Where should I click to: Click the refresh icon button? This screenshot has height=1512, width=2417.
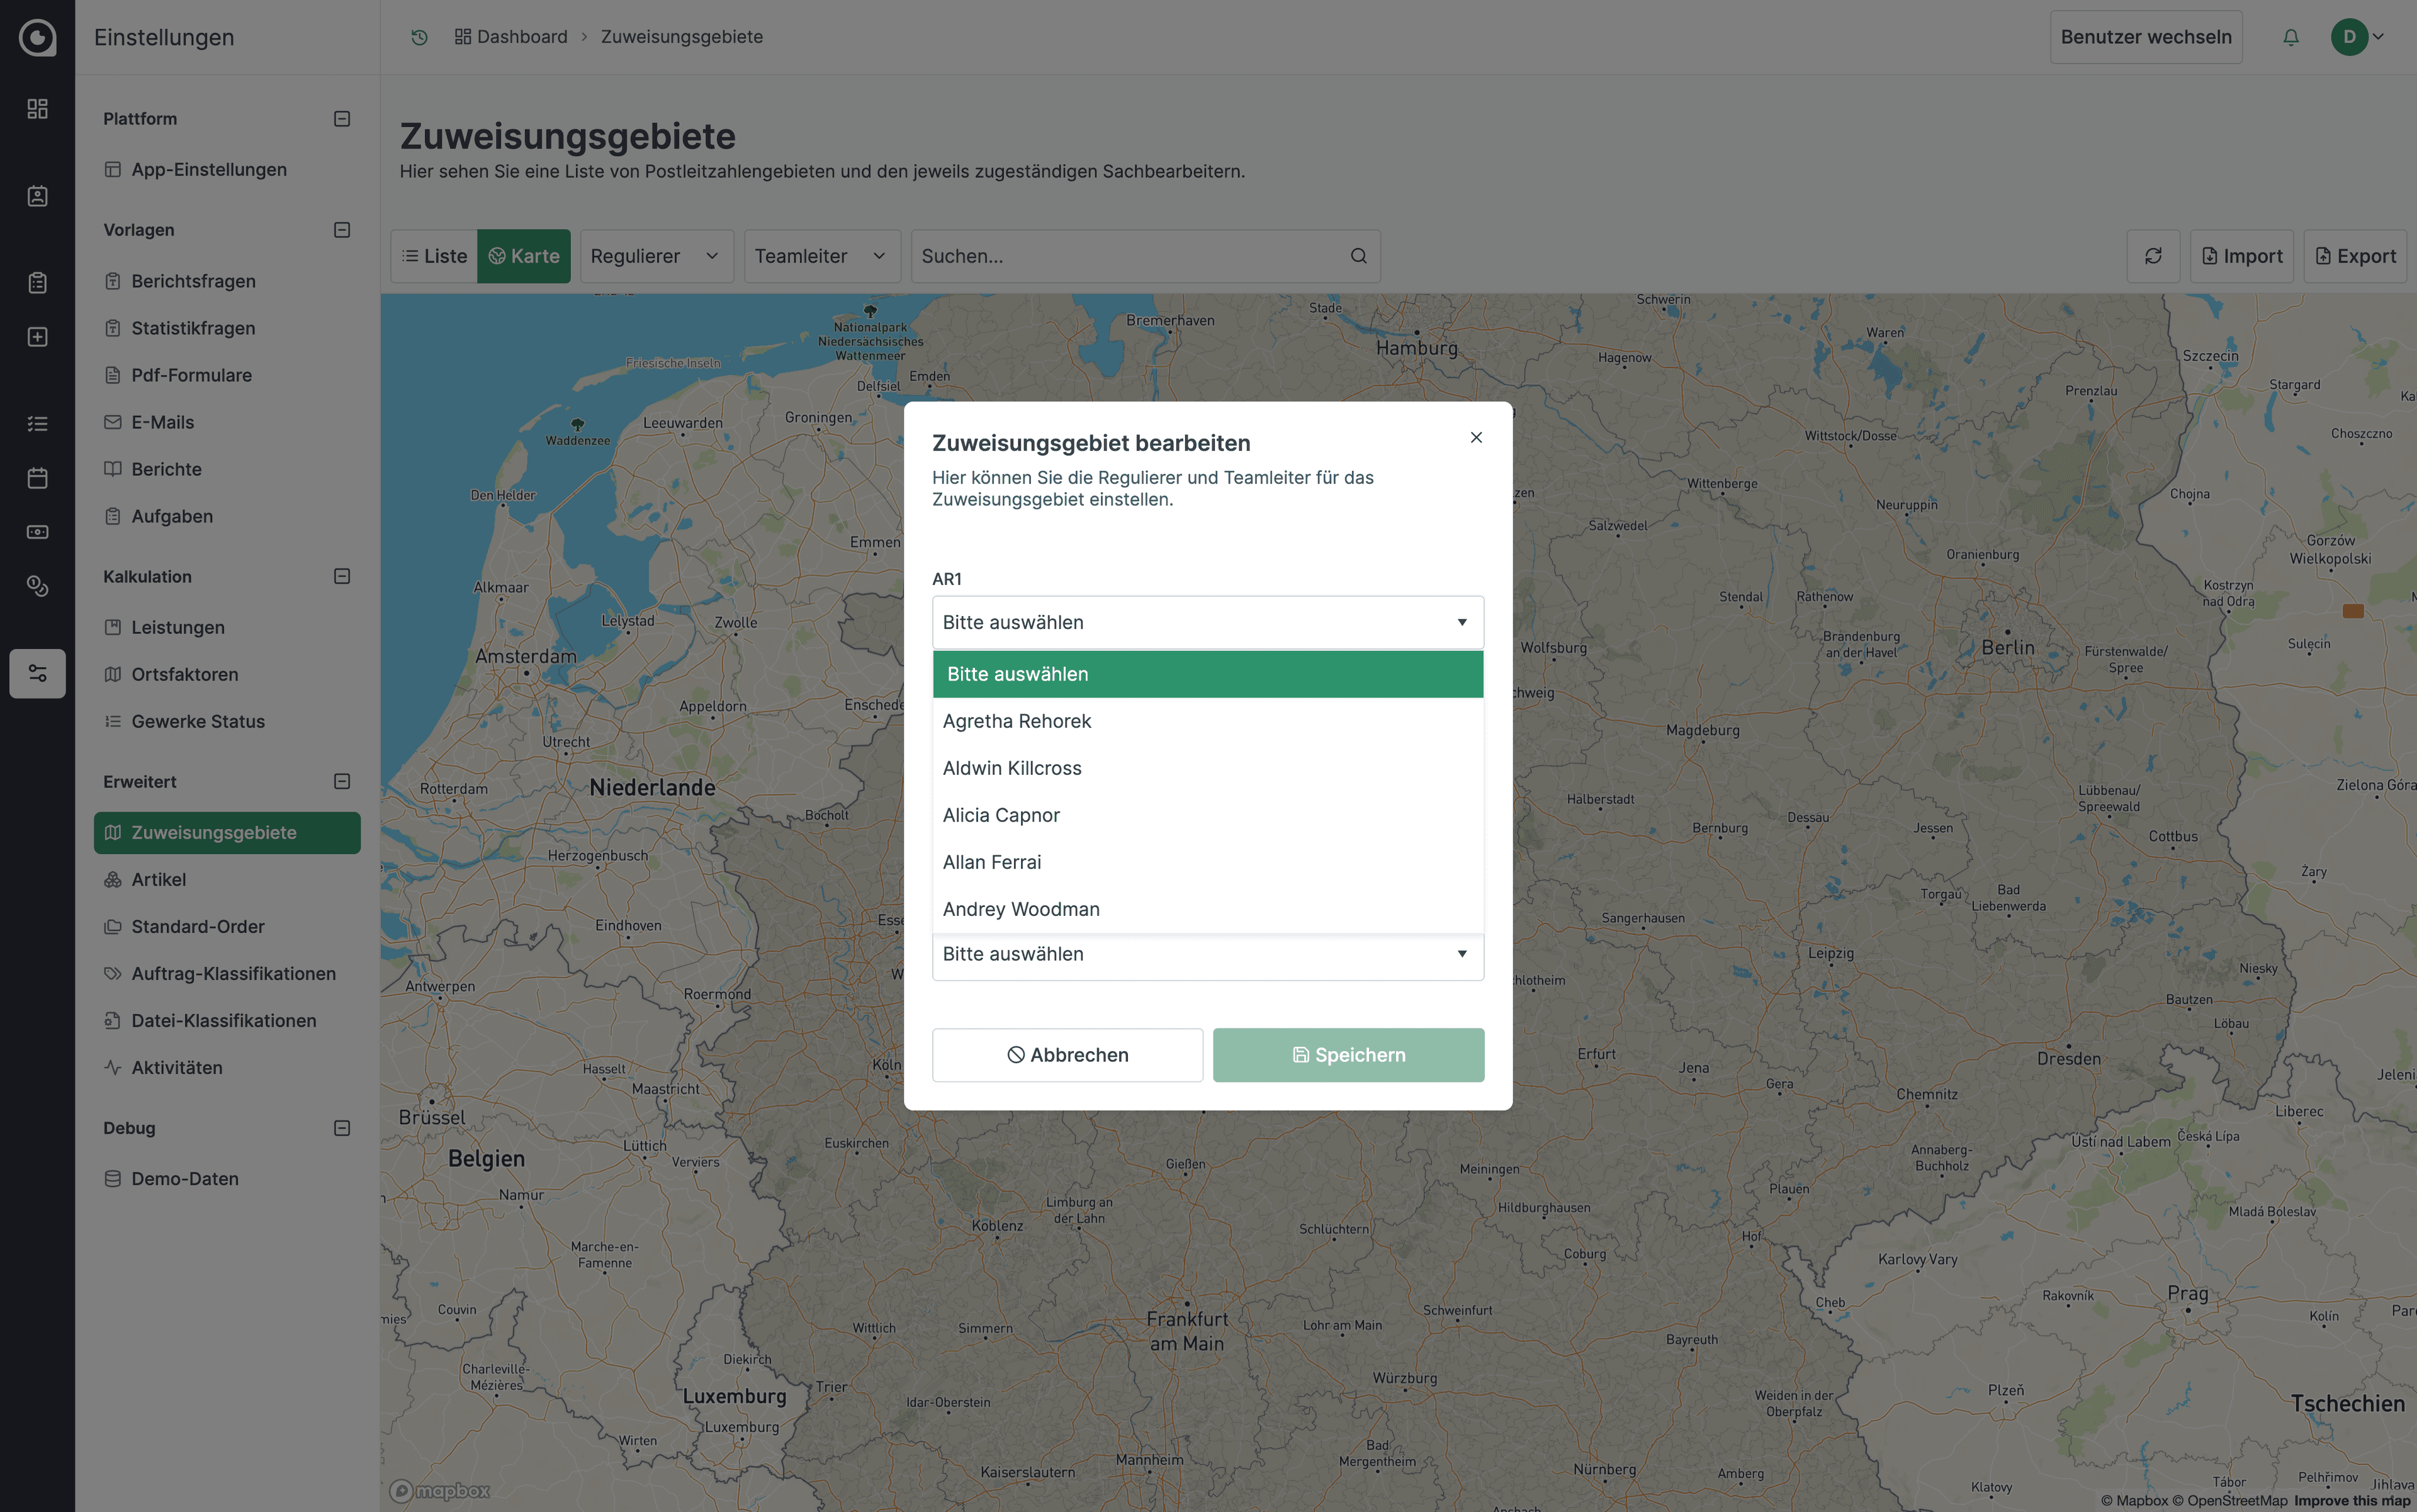2153,256
